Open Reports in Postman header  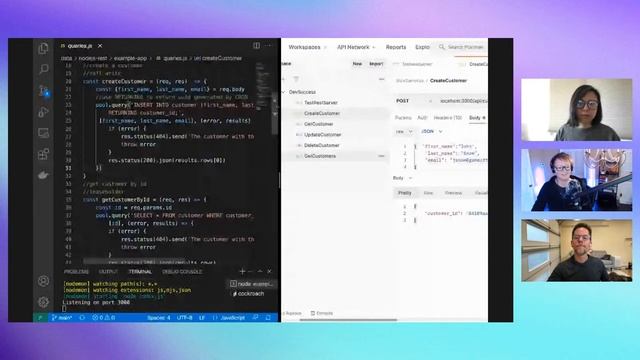(x=396, y=47)
